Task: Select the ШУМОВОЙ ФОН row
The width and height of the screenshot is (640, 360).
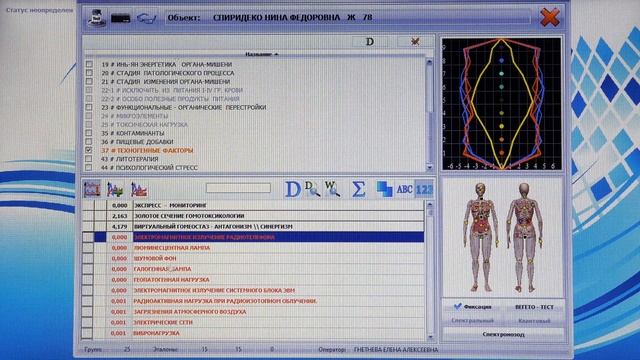Action: pyautogui.click(x=253, y=258)
